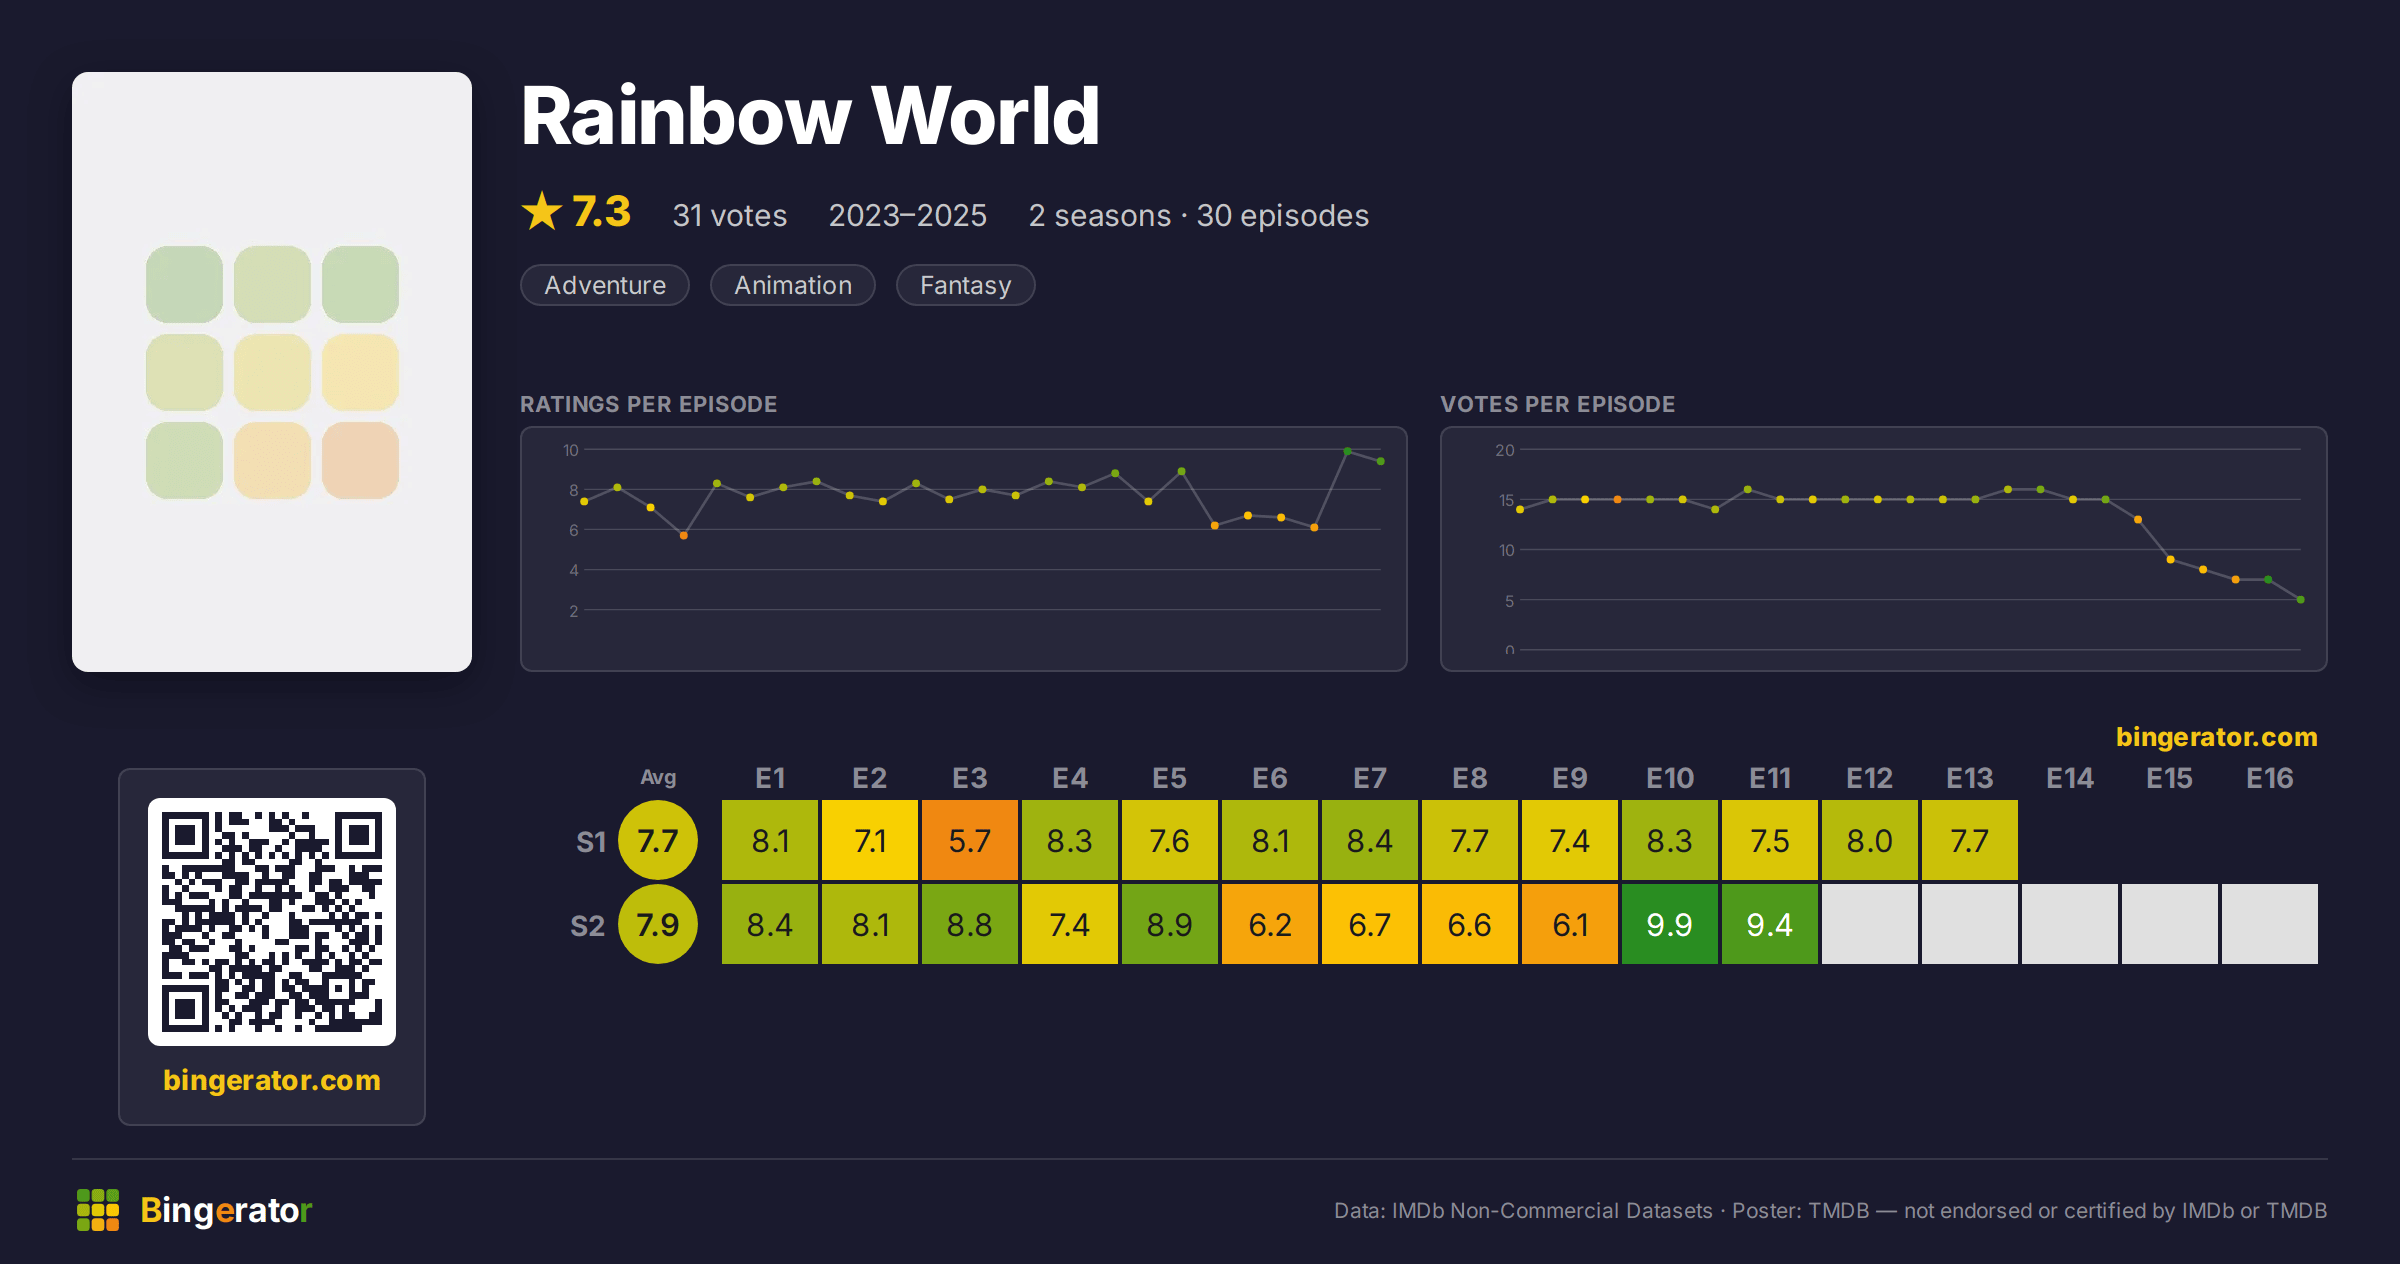Open bingerator.com link under QR code
Screen dimensions: 2400x1264
pyautogui.click(x=272, y=1080)
